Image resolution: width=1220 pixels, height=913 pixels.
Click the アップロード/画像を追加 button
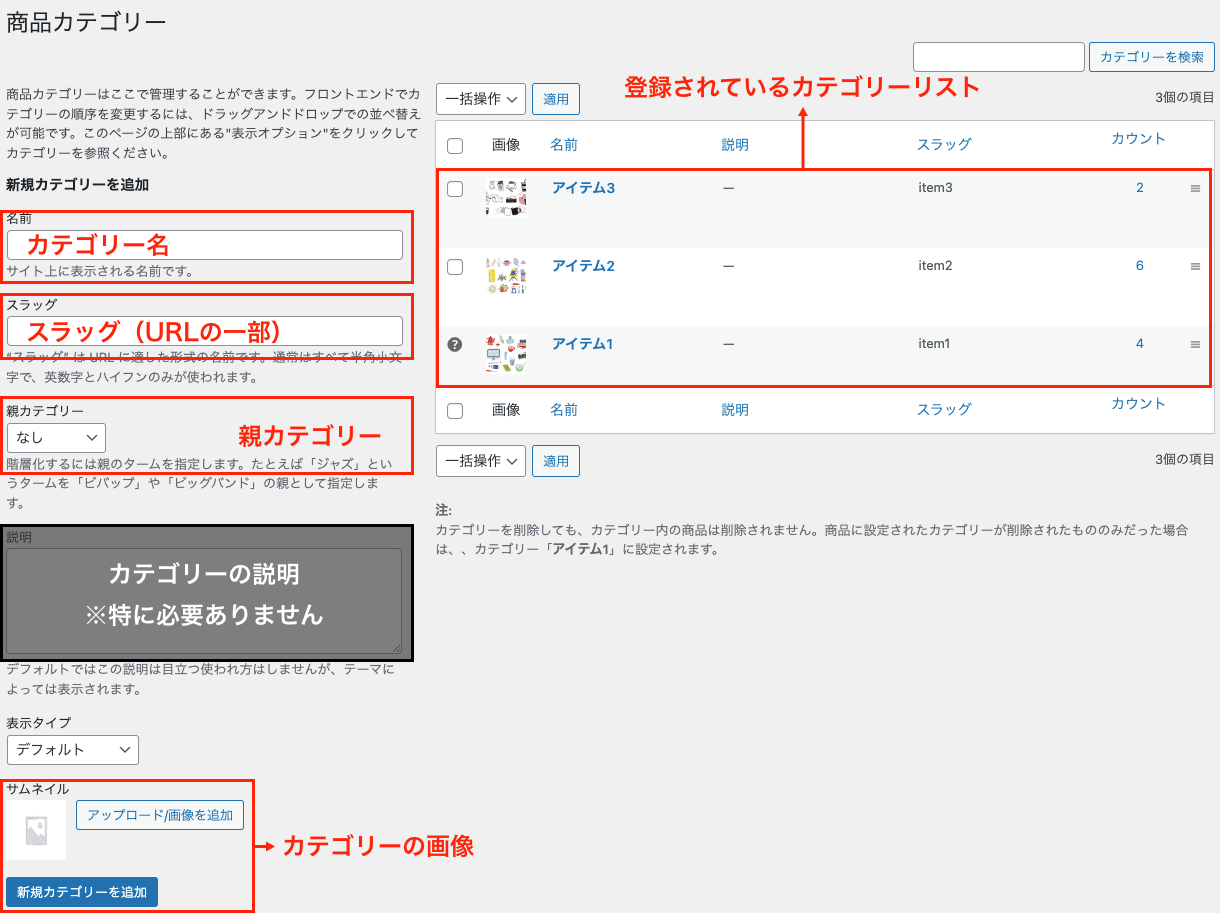pos(160,815)
